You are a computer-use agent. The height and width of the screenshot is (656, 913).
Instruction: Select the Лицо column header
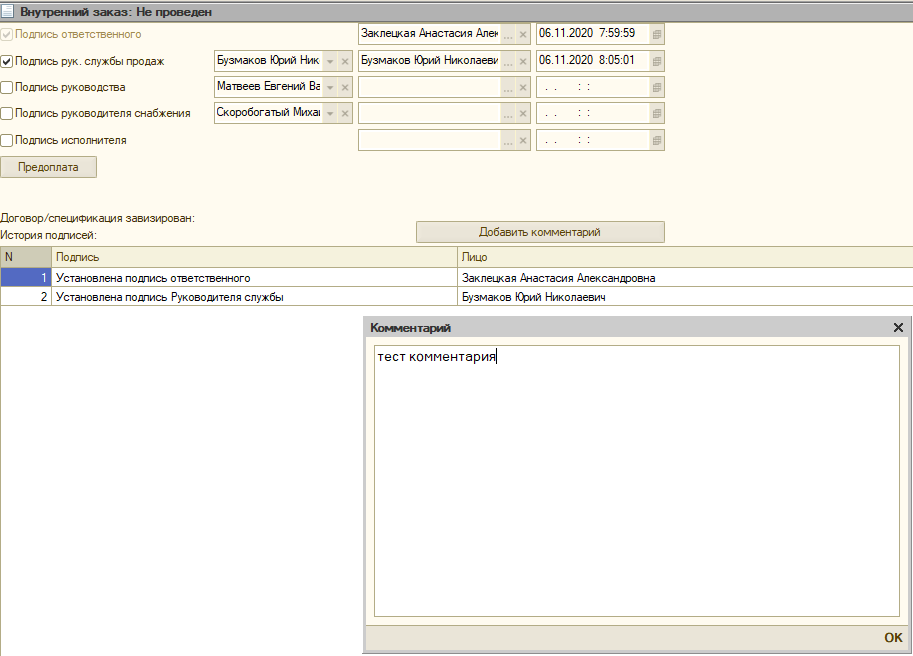tap(685, 257)
